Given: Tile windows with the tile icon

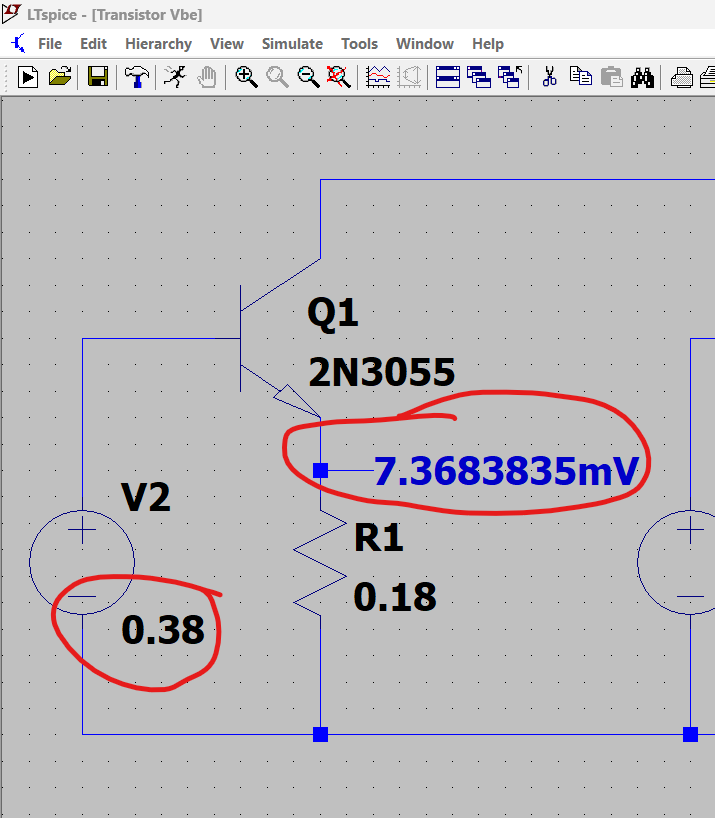Looking at the screenshot, I should (447, 77).
